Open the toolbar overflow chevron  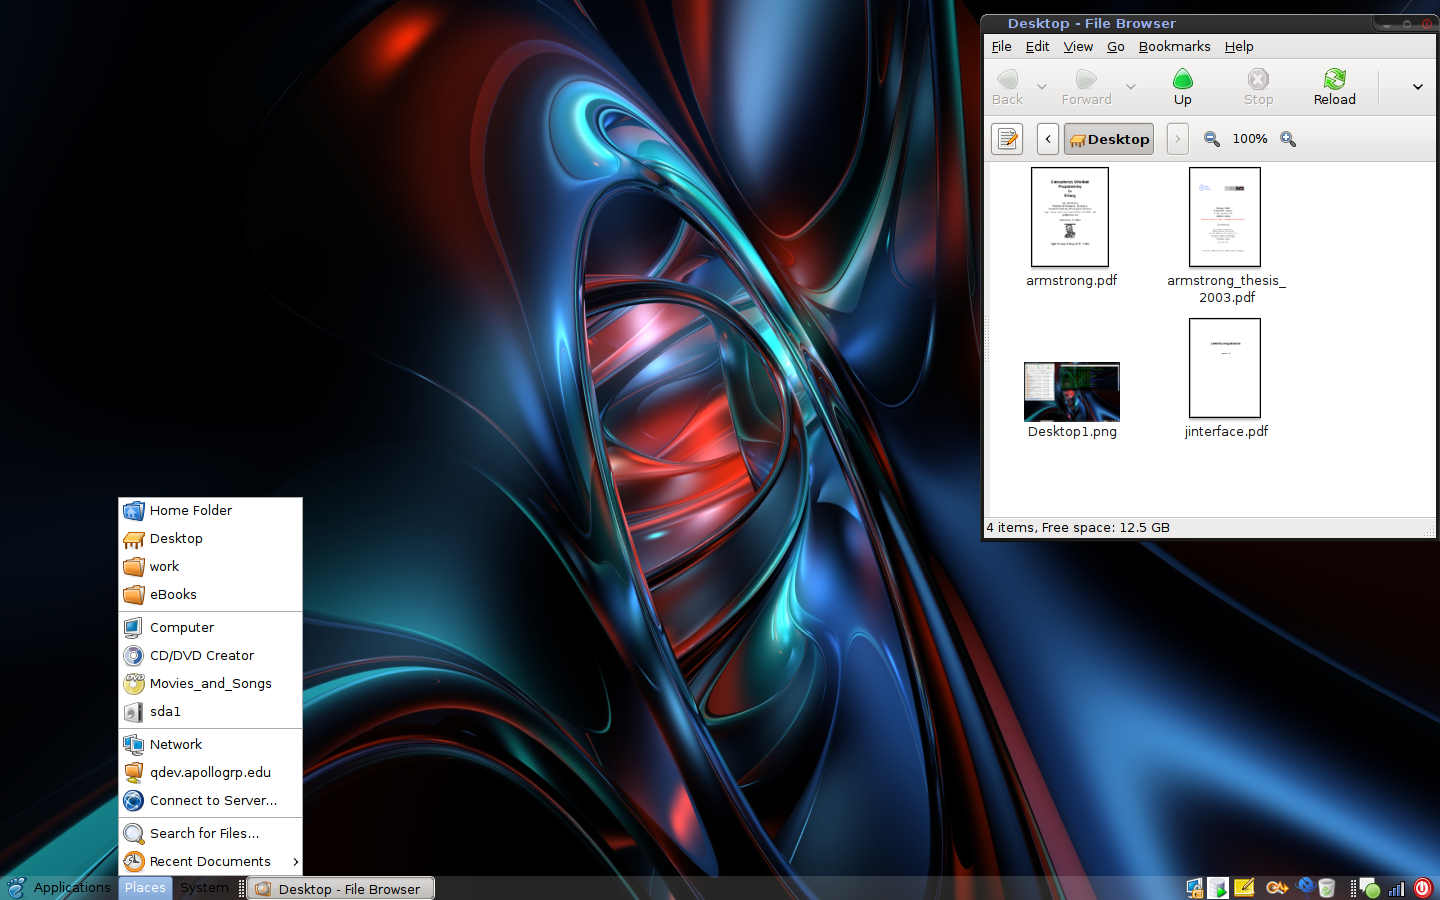[1417, 87]
